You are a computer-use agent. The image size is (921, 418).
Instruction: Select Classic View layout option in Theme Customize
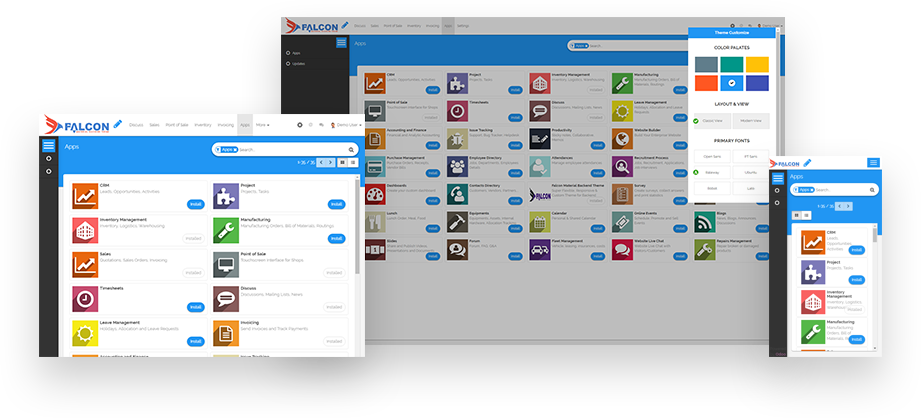(712, 121)
